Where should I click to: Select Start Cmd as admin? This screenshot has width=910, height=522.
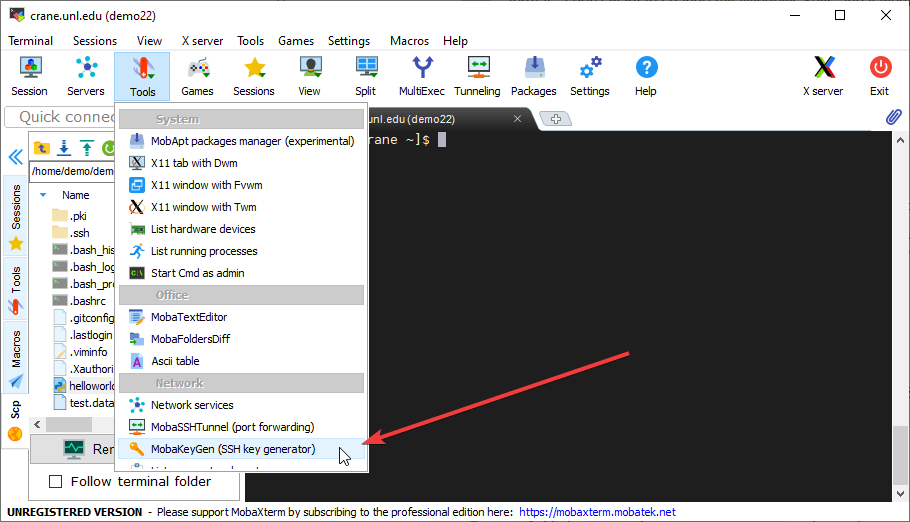(242, 273)
